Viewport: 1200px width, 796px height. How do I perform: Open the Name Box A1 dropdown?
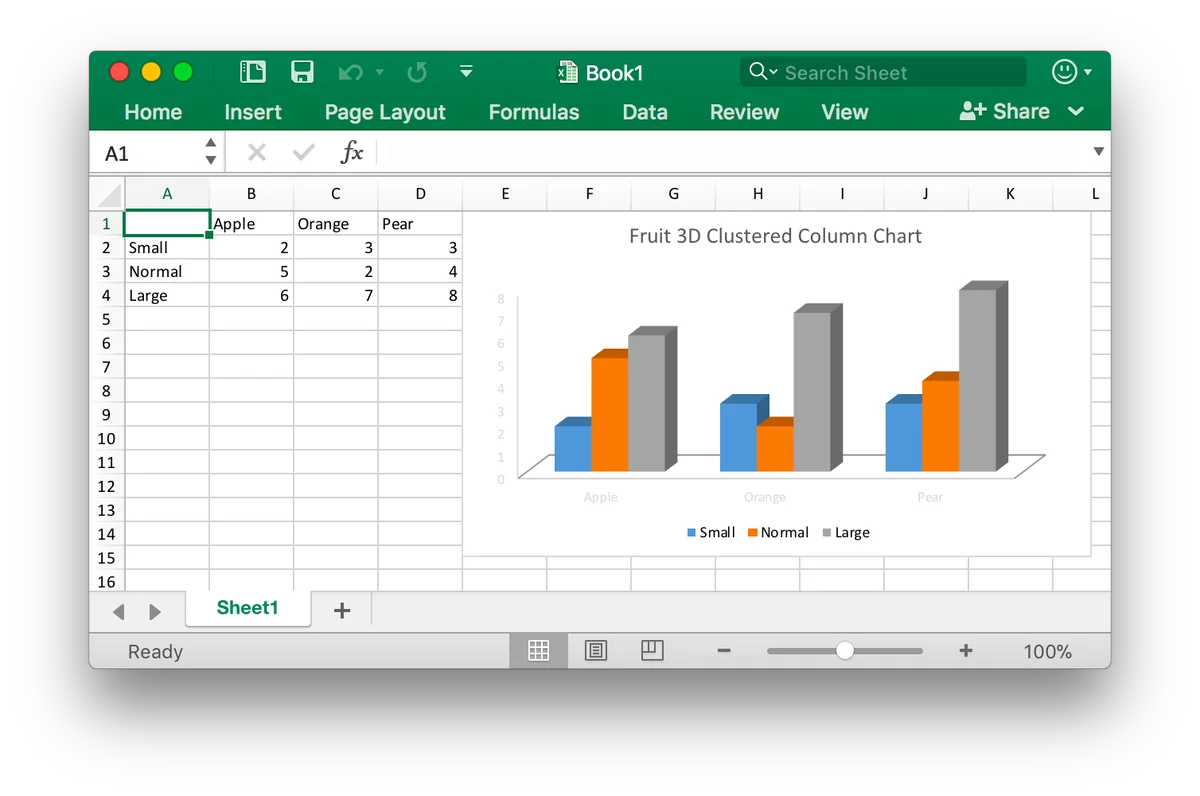[x=210, y=152]
